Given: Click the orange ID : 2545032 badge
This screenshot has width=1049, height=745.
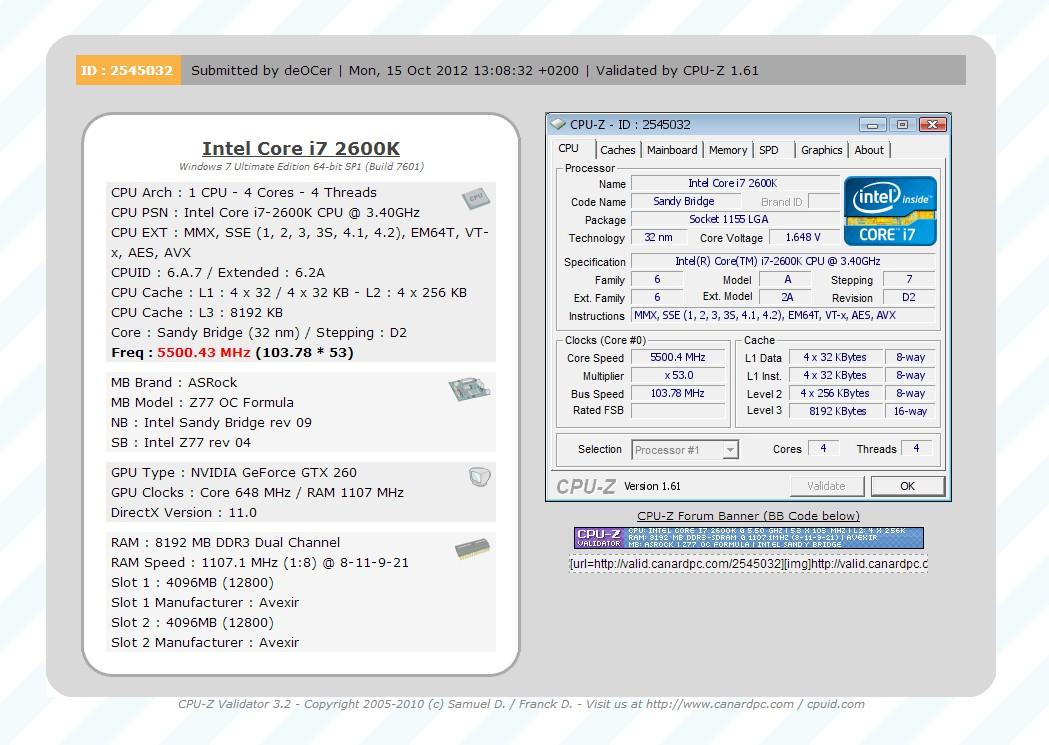Looking at the screenshot, I should (x=128, y=70).
